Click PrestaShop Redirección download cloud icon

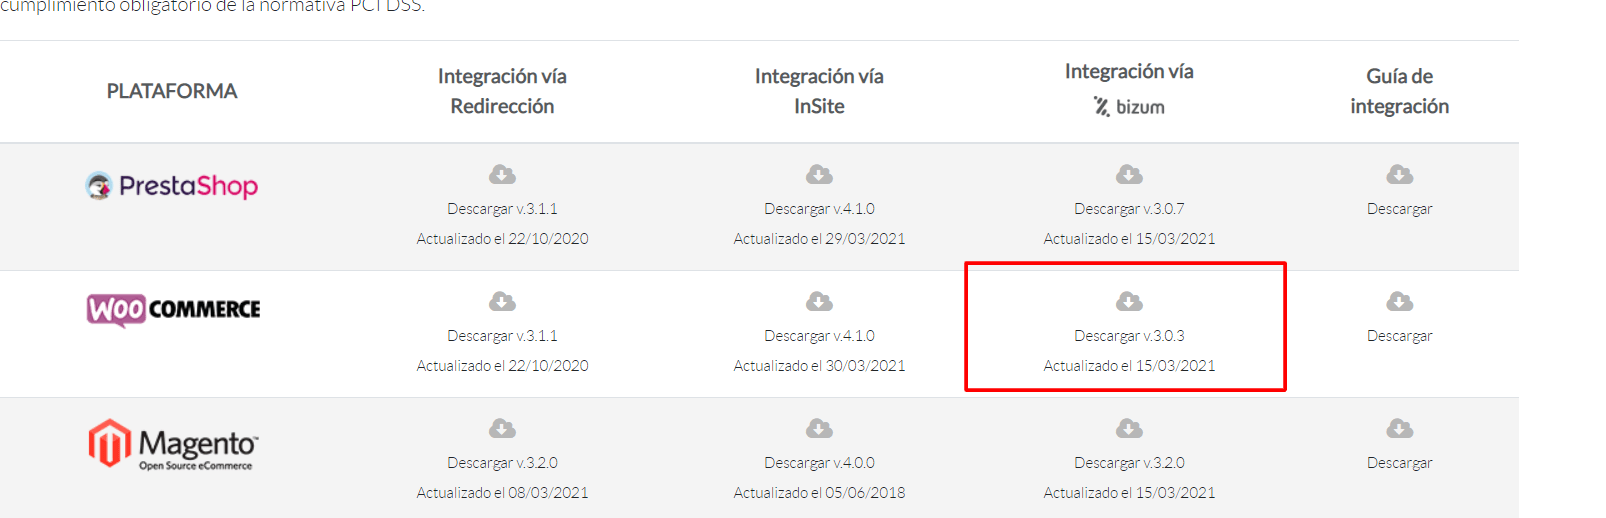502,175
